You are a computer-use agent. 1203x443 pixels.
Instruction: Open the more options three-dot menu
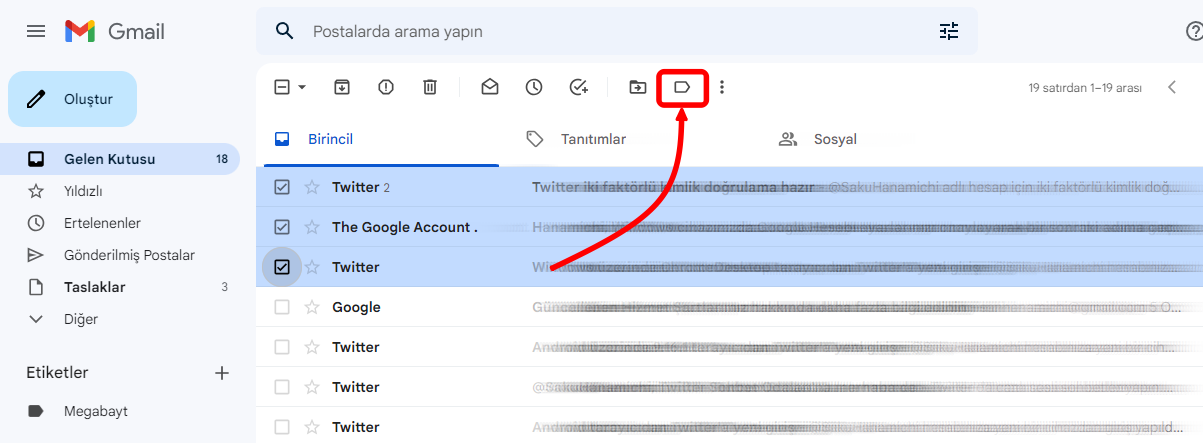722,87
